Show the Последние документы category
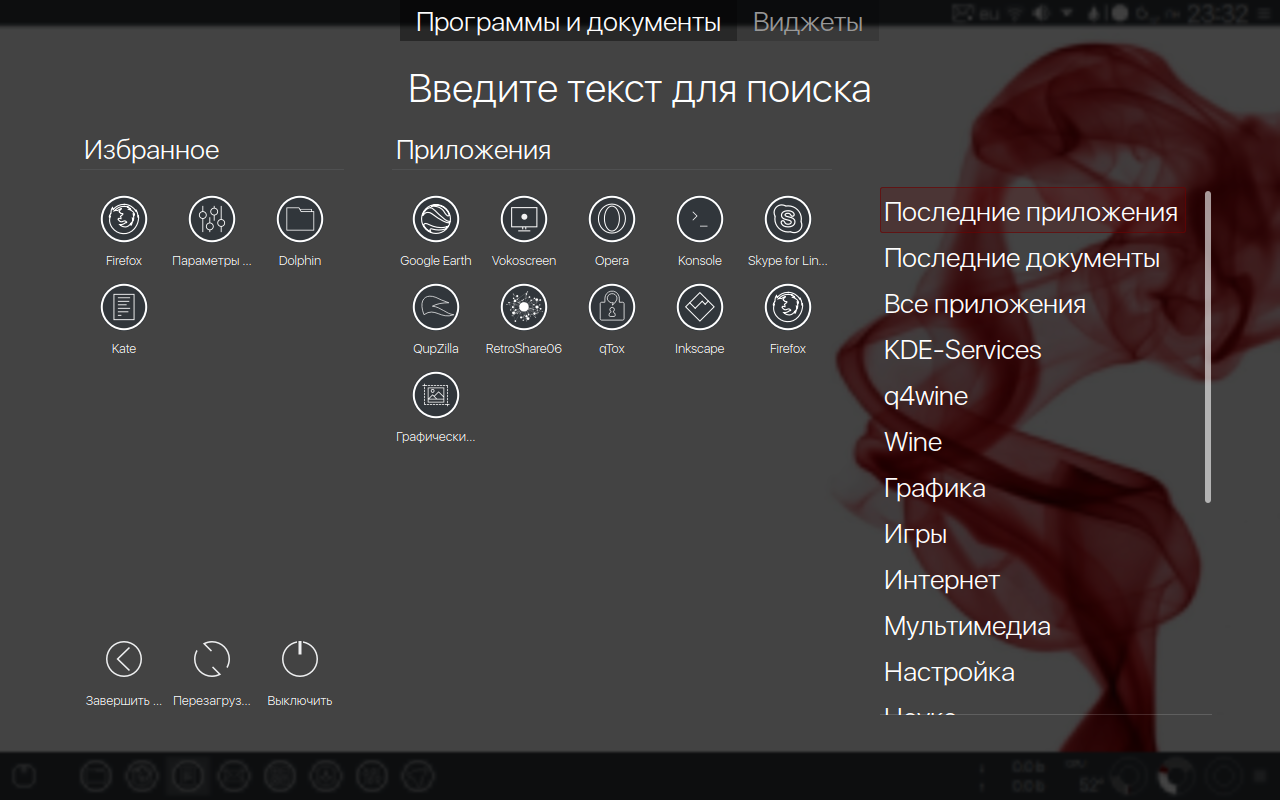 pos(1022,258)
